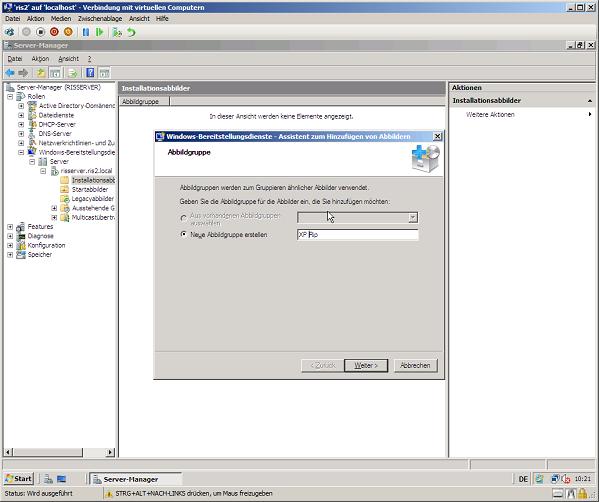Expand the Konfiguration node

coord(10,245)
